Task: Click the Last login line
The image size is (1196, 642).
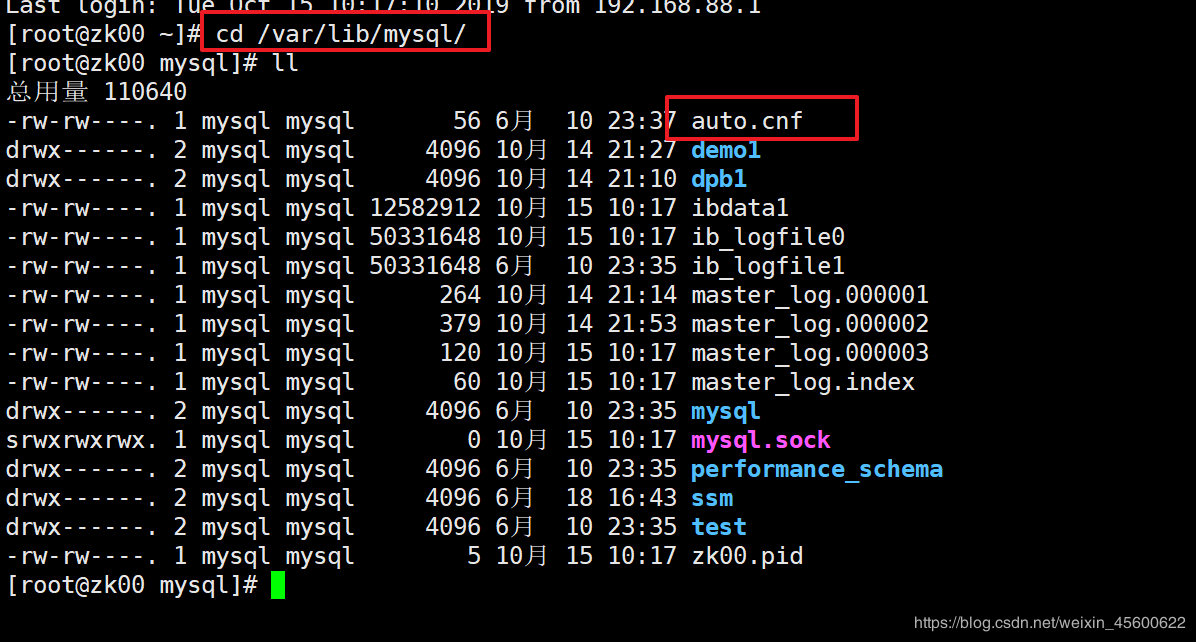Action: (384, 8)
